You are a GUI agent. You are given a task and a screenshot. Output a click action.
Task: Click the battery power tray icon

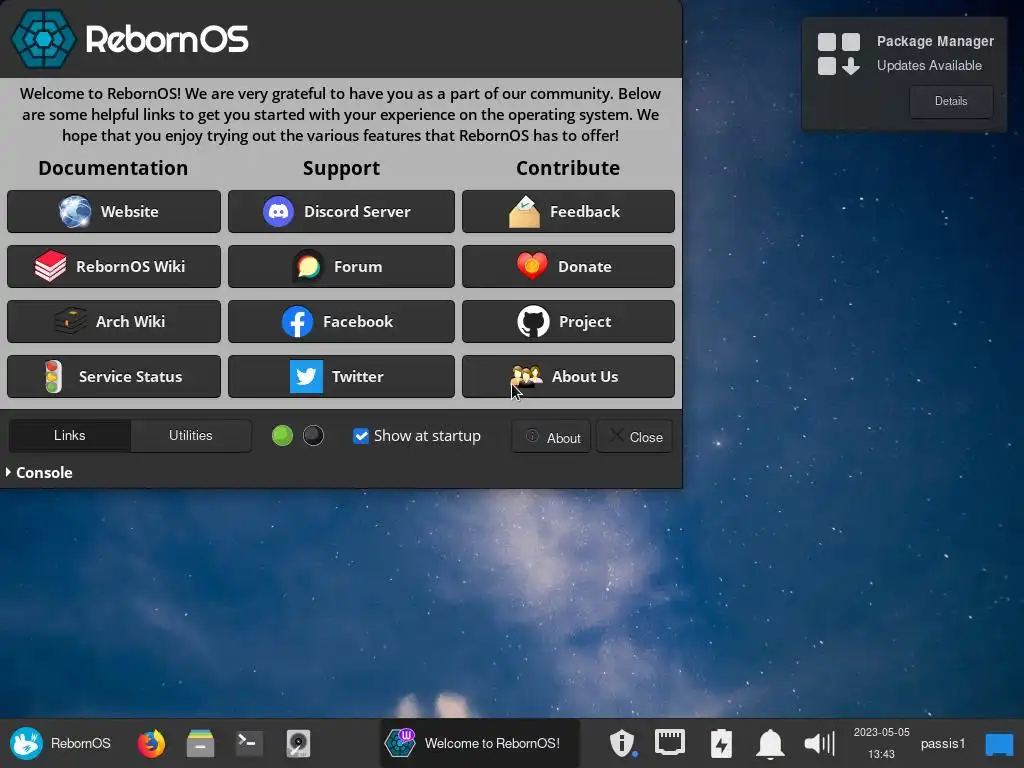[x=721, y=743]
